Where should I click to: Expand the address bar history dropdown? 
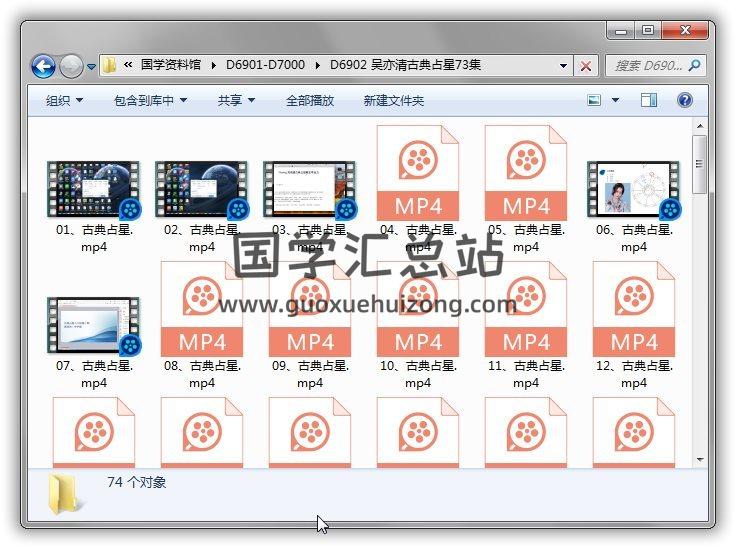point(564,66)
